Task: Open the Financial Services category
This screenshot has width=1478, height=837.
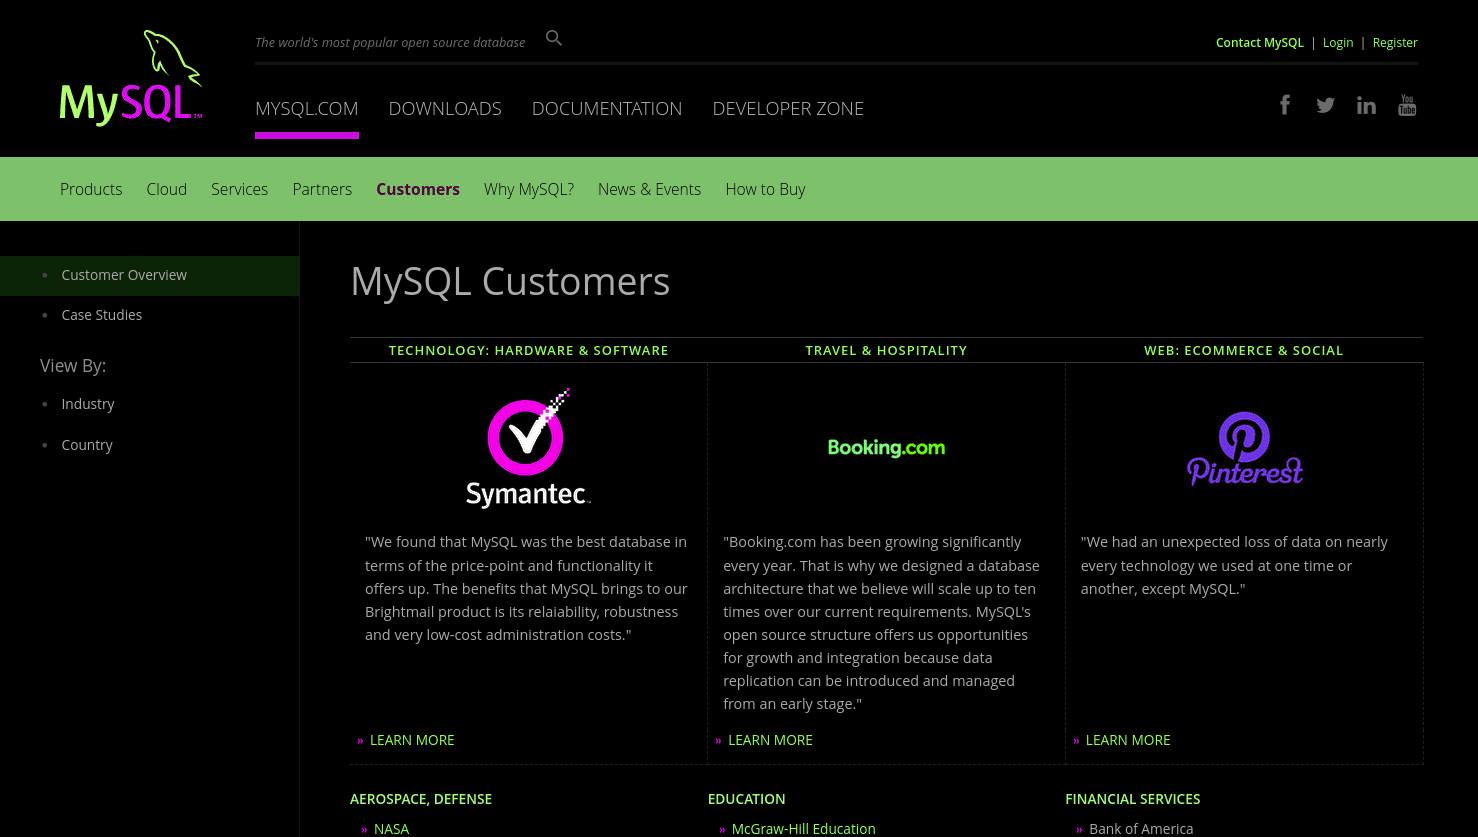Action: pyautogui.click(x=1133, y=799)
